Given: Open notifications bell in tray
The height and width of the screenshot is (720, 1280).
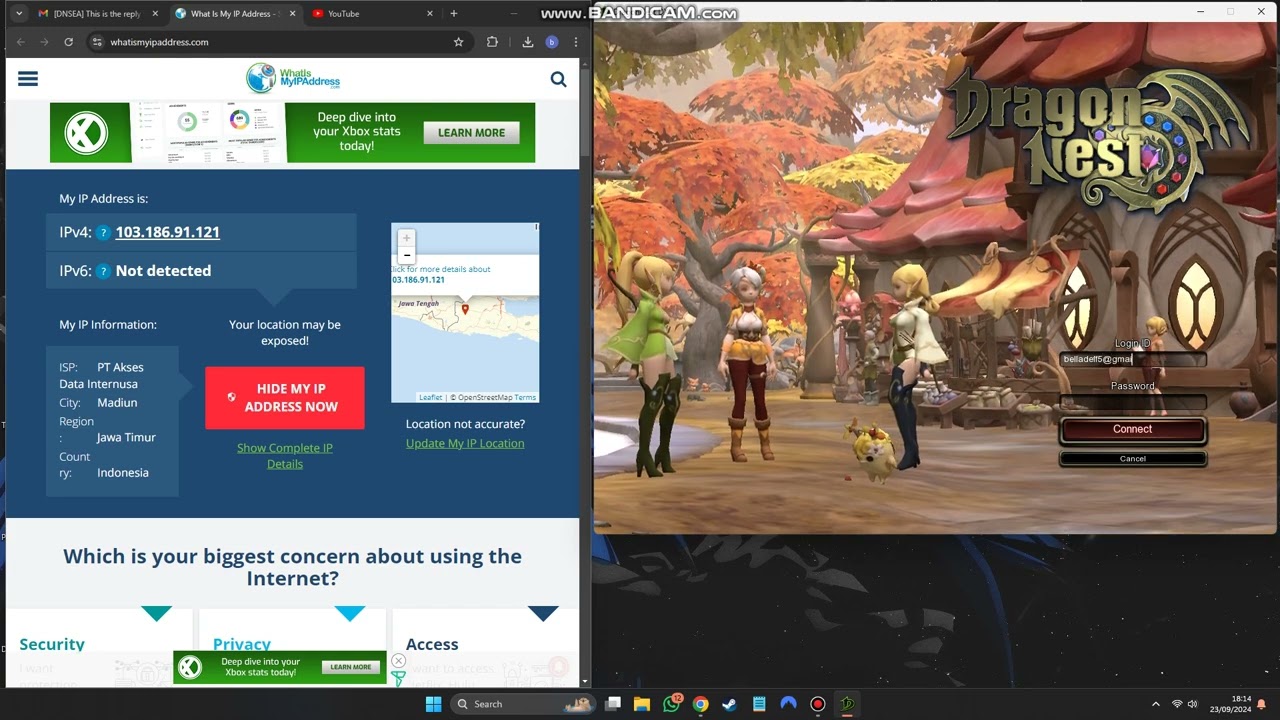Looking at the screenshot, I should tap(1262, 704).
